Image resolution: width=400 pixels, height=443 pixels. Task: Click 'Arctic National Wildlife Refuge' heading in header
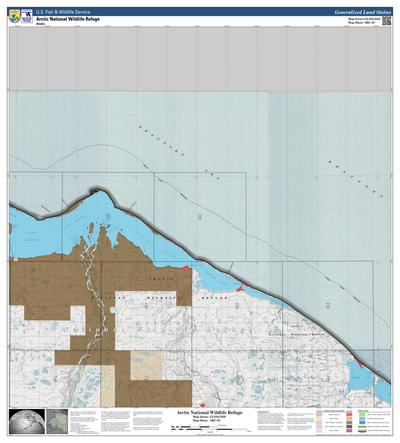(x=68, y=19)
